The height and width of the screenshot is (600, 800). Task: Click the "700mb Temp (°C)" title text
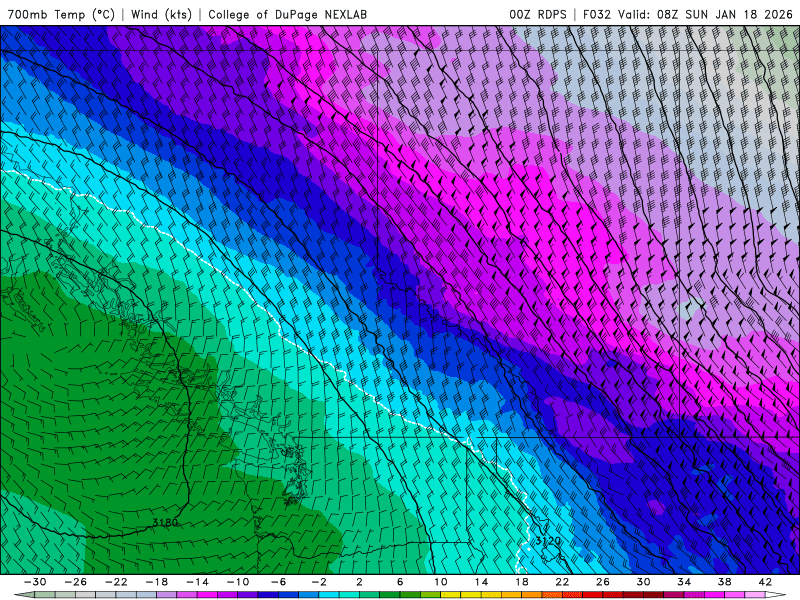coord(61,14)
